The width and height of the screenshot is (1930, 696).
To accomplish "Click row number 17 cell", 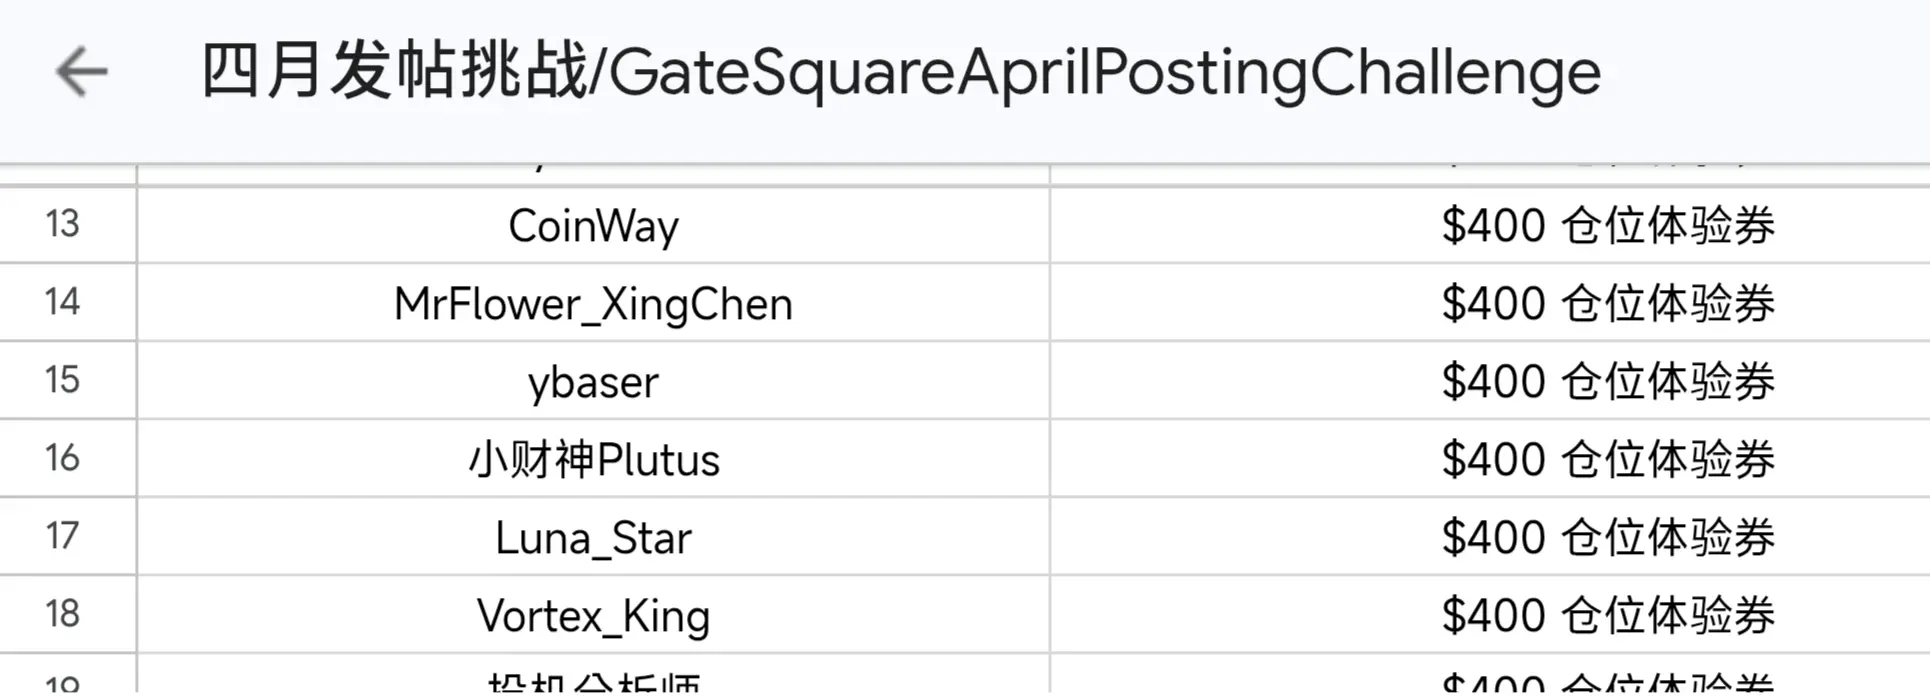I will 67,537.
